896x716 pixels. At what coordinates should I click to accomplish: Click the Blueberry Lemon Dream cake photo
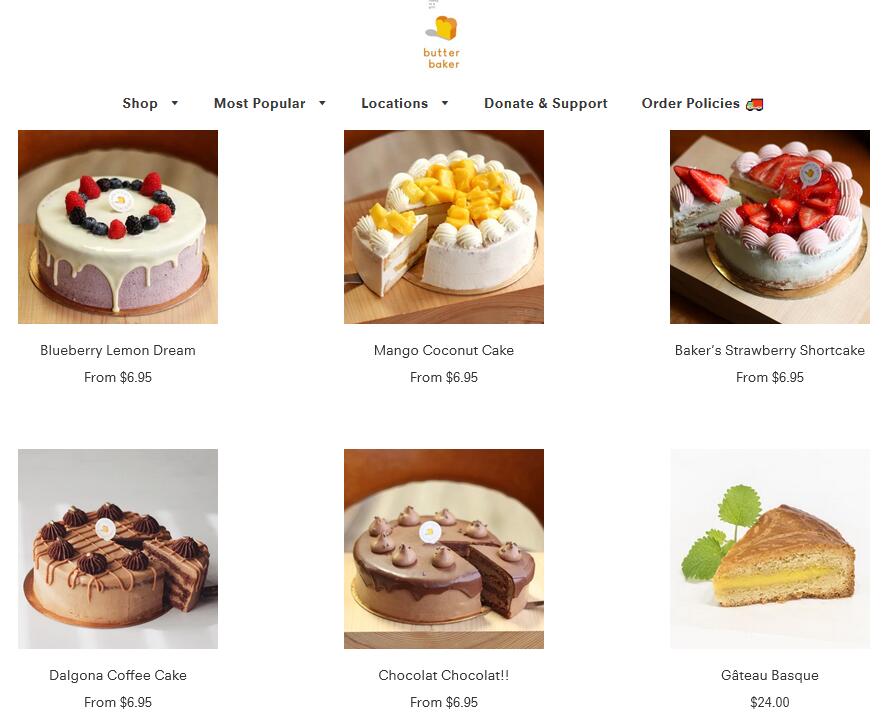point(118,227)
